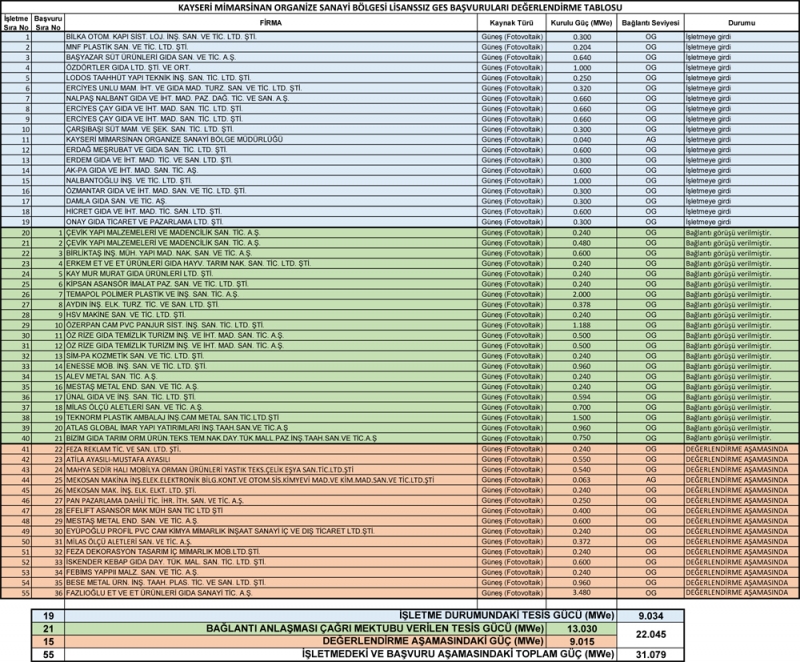The height and width of the screenshot is (662, 800).
Task: Click the firm name 'MNF PLASTİK SAN. VE TİC. LTD. ŞTİ.'
Action: coord(128,47)
